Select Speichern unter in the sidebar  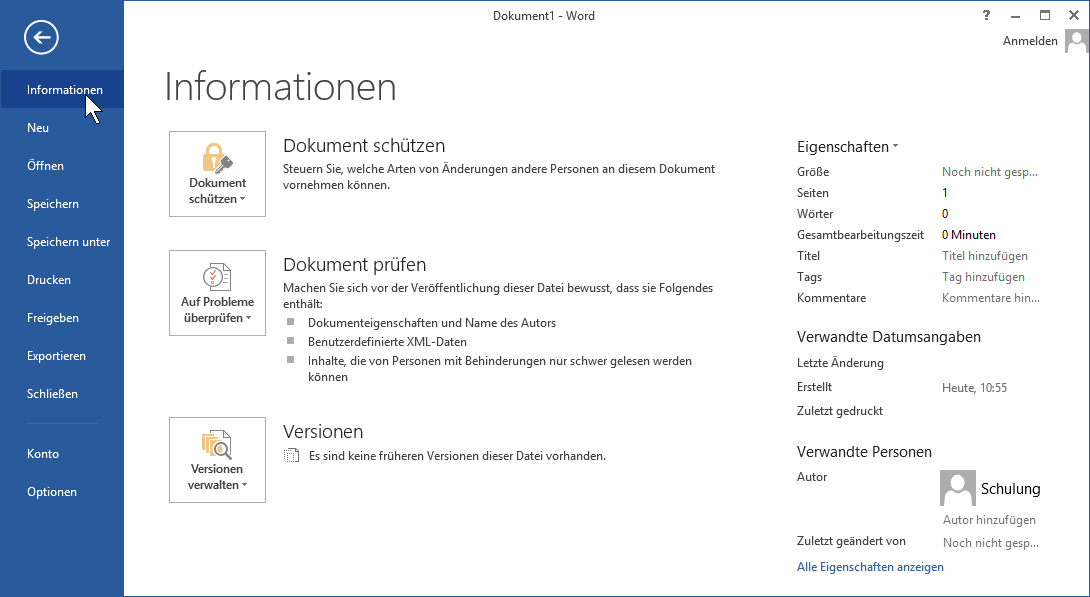point(68,242)
